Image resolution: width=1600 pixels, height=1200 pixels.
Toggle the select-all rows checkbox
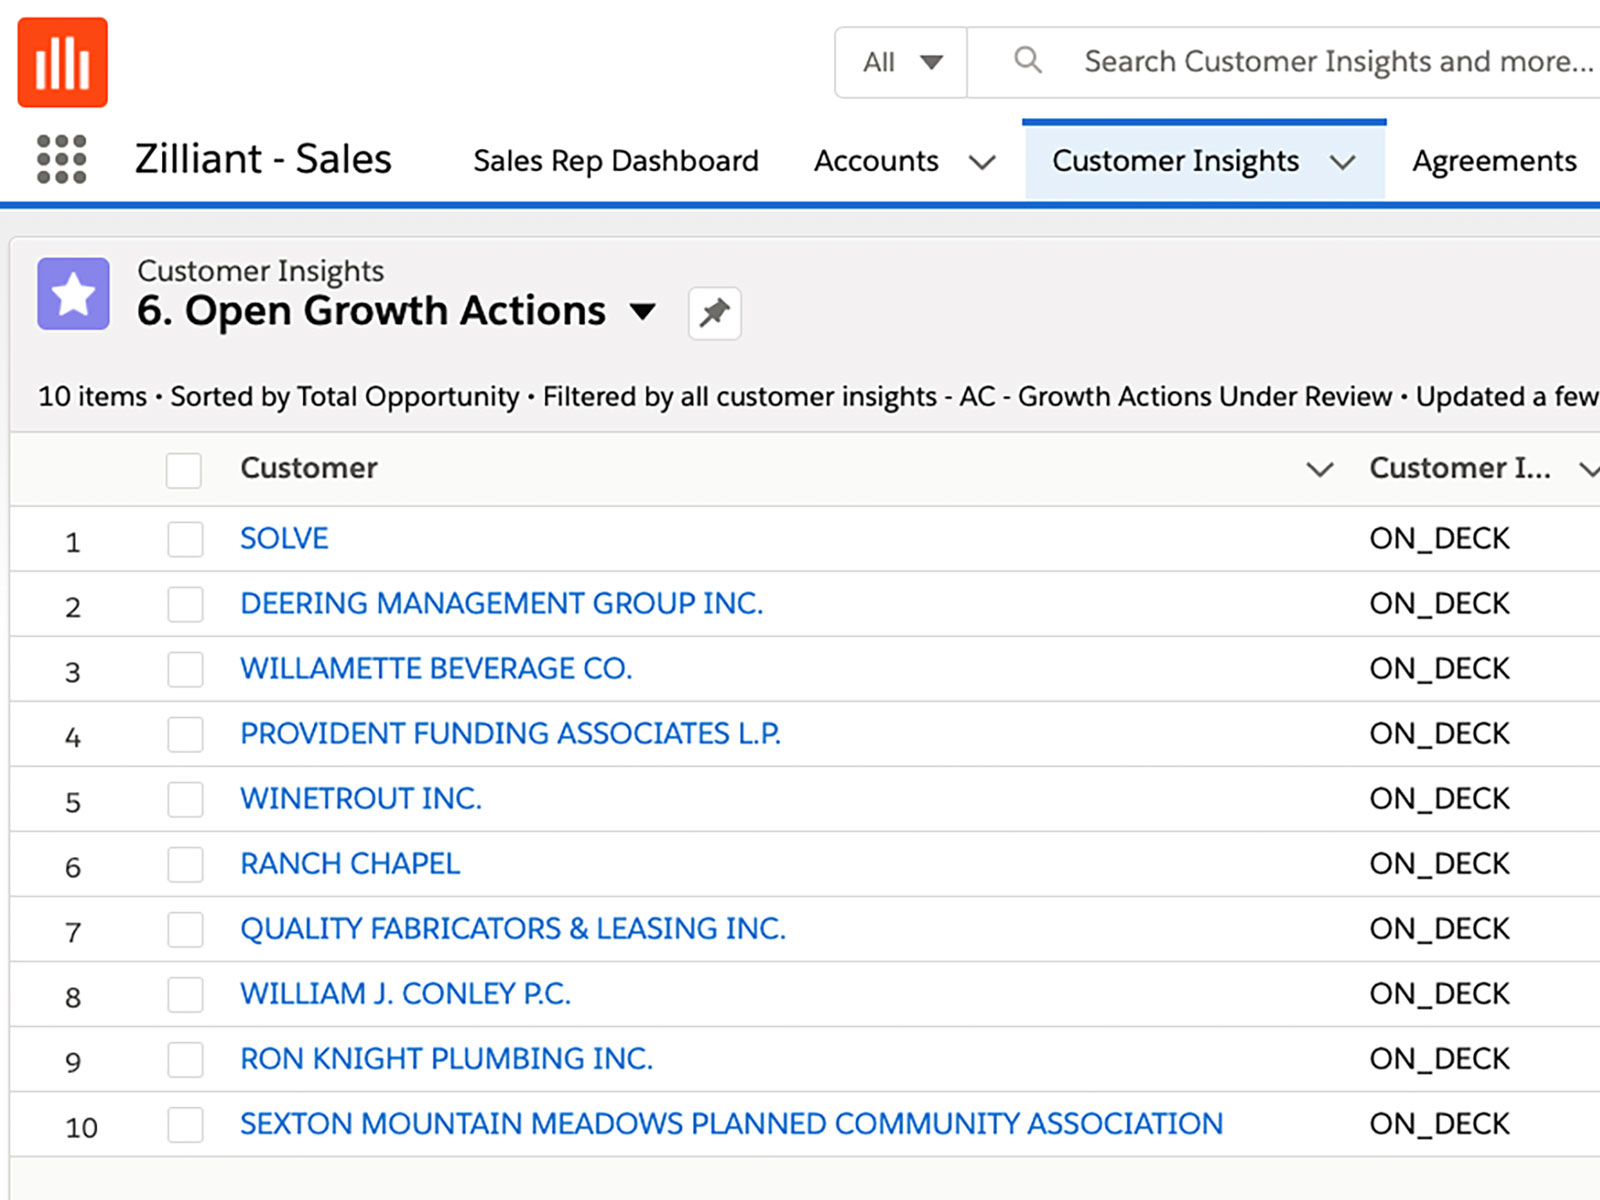(x=184, y=470)
